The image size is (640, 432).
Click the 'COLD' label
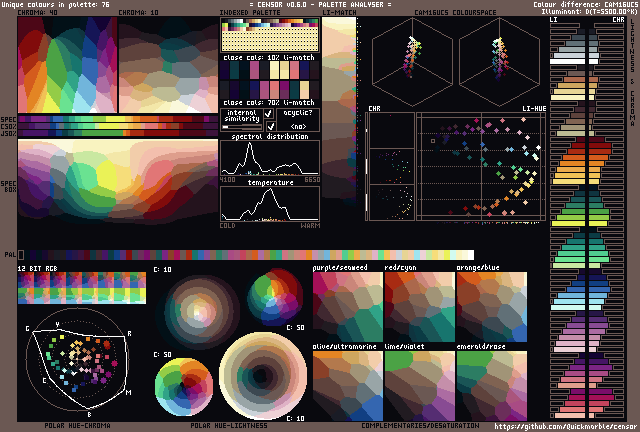pos(227,225)
